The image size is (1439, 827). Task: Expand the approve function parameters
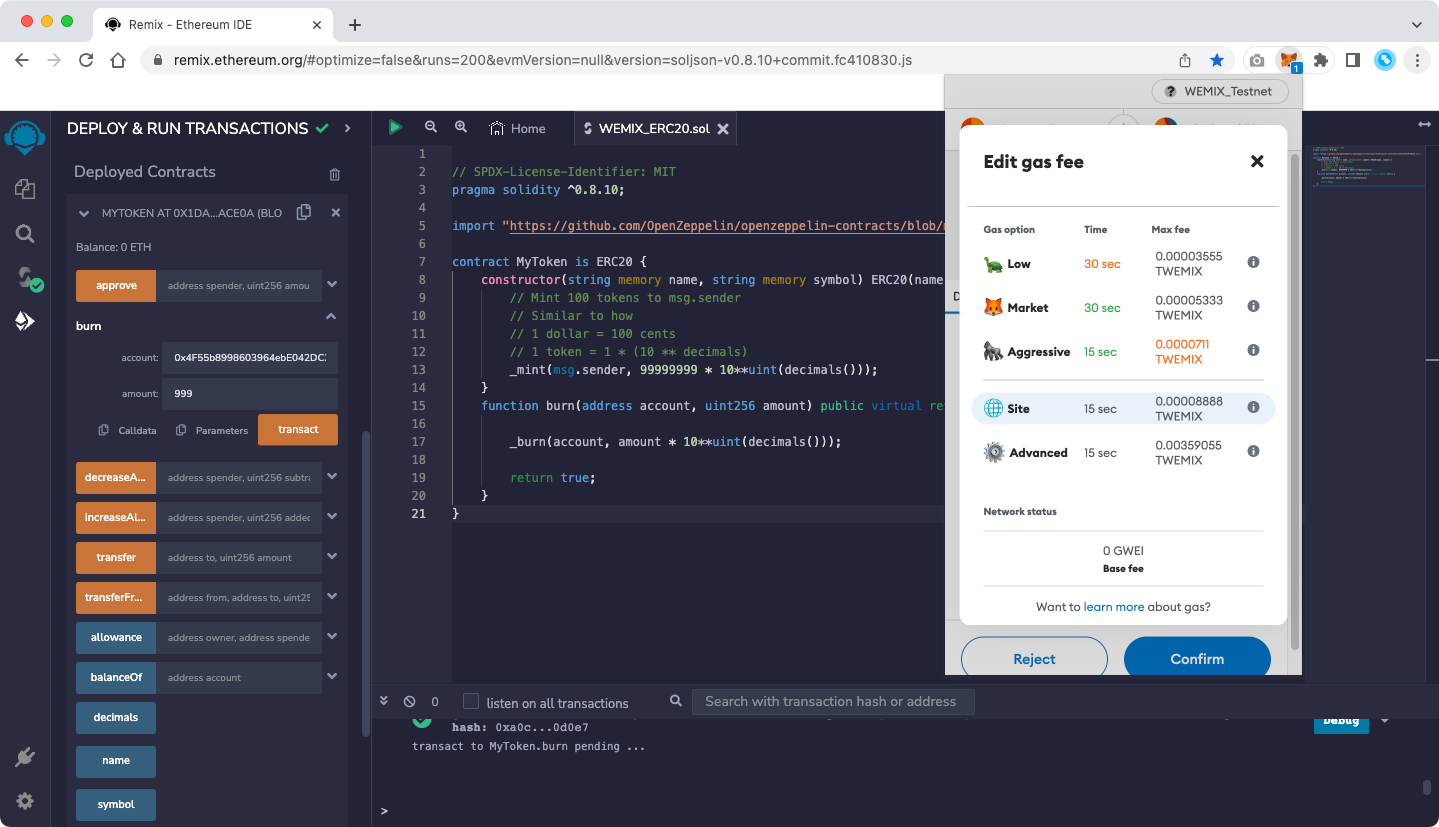332,285
